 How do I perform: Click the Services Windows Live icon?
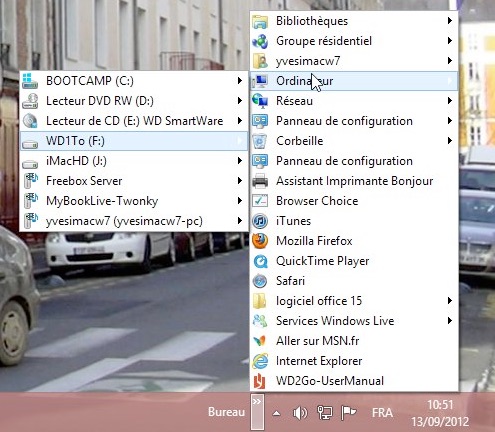pyautogui.click(x=260, y=321)
